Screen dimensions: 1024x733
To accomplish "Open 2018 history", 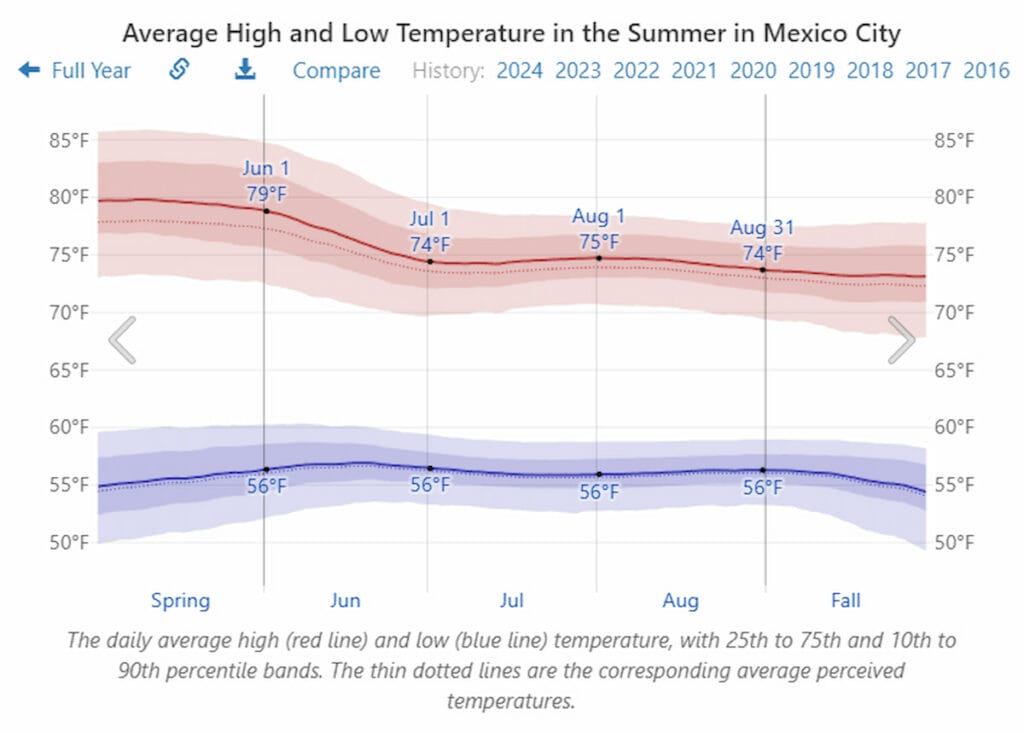I will click(x=870, y=71).
